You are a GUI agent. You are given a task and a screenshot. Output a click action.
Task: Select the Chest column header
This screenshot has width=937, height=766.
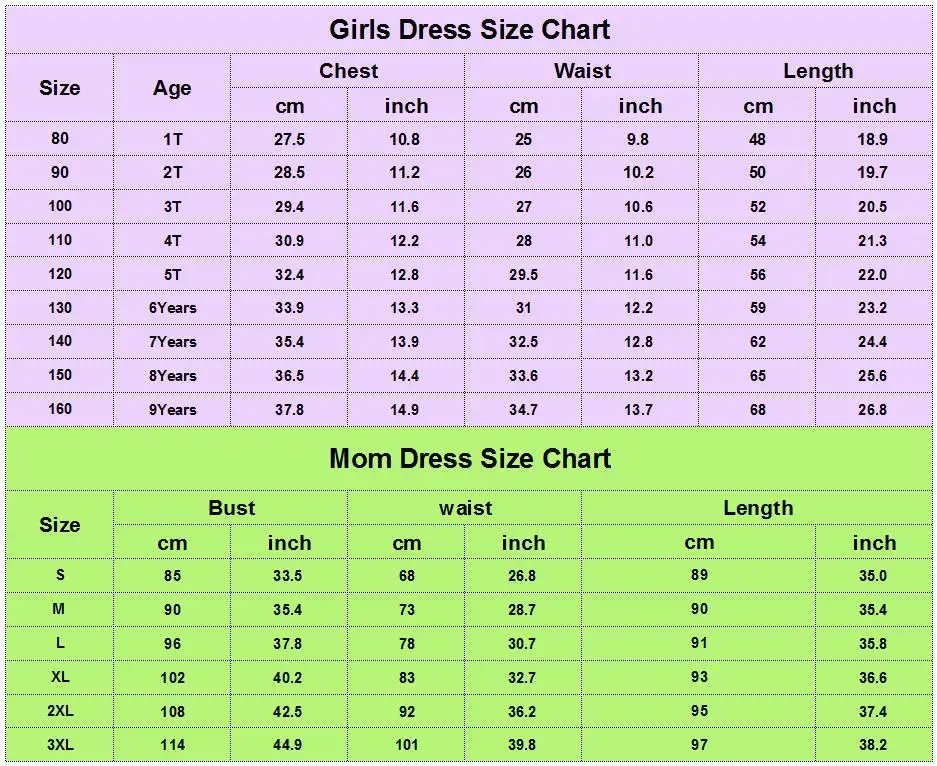tap(348, 71)
